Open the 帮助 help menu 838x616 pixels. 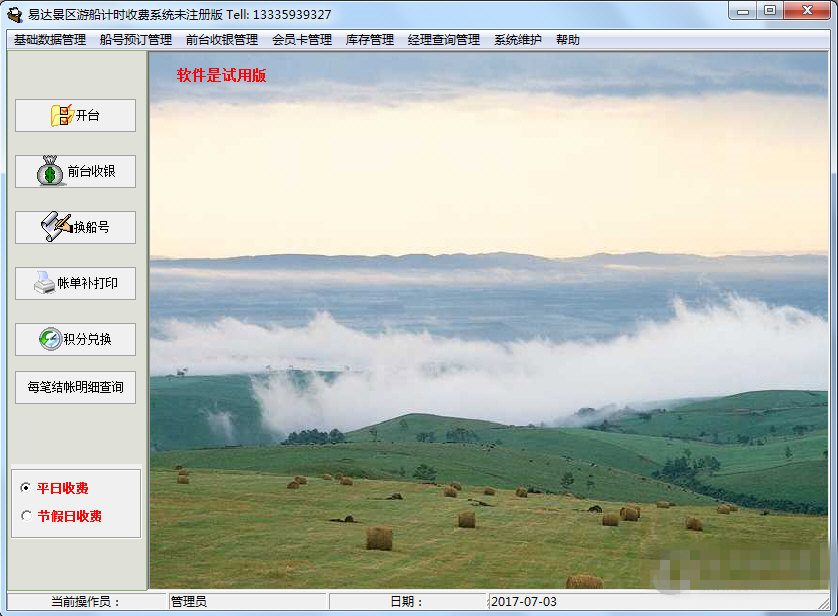(x=566, y=40)
